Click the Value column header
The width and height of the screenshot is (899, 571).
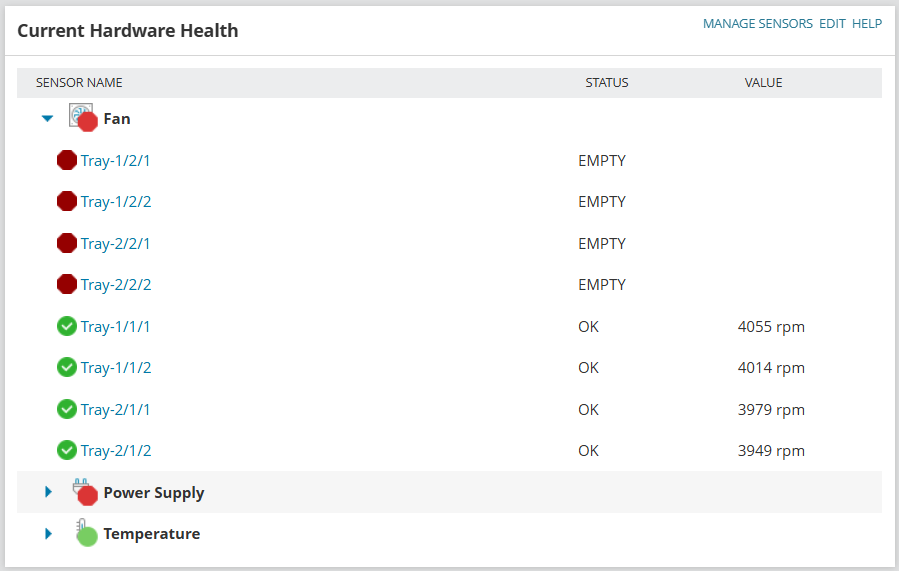pos(763,82)
